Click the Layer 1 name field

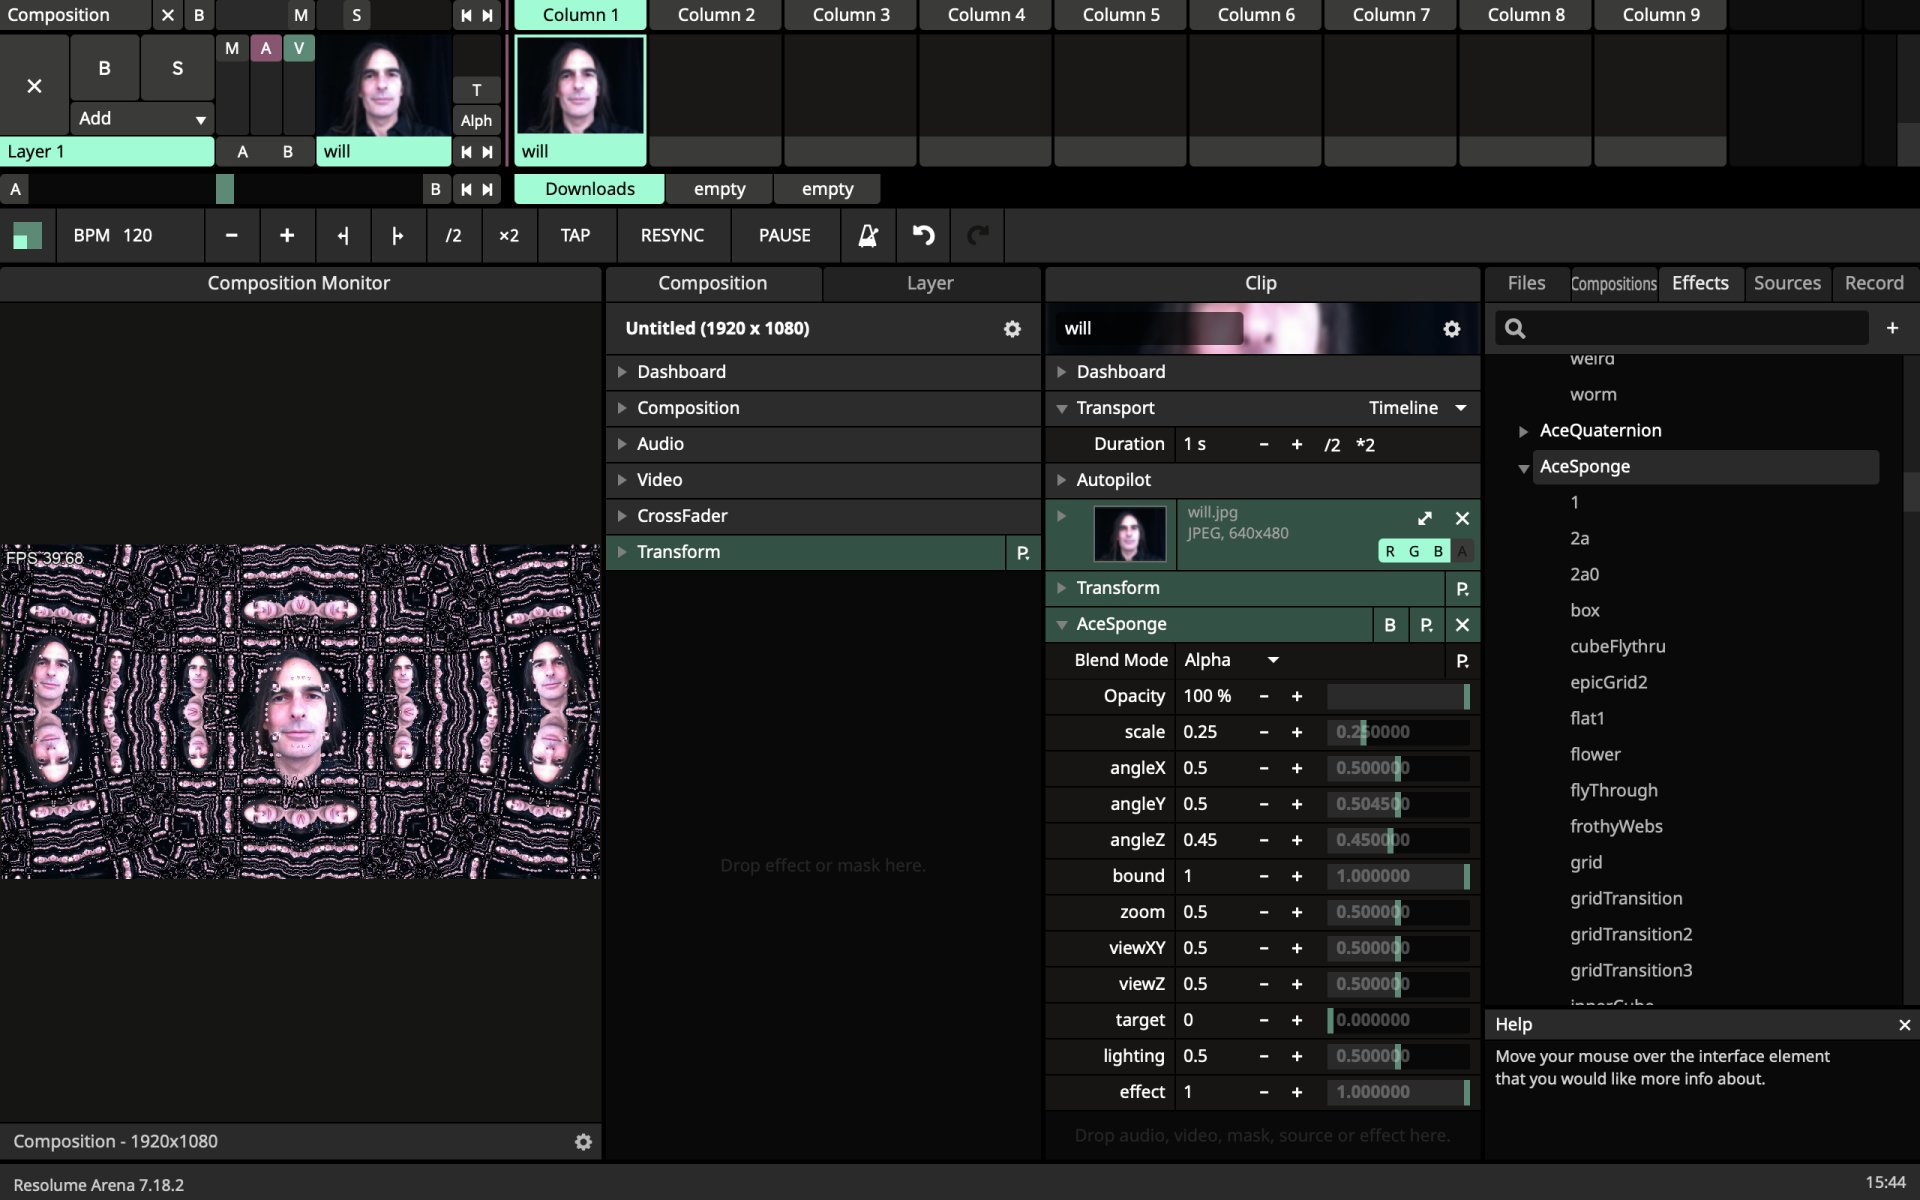coord(107,152)
